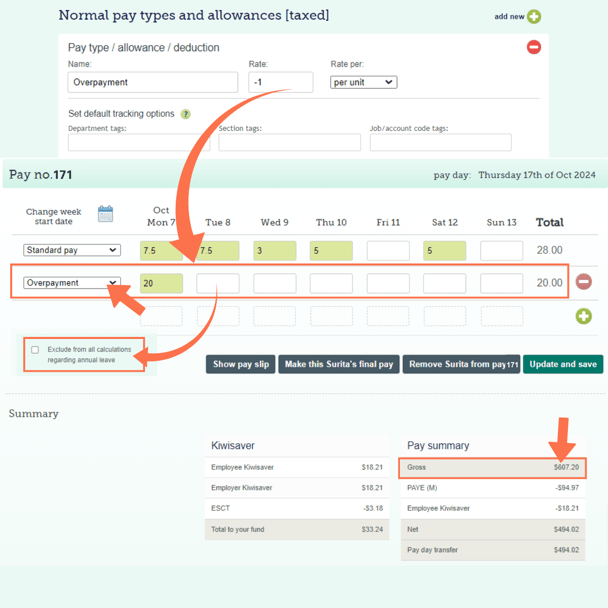Screen dimensions: 608x608
Task: Click the empty Standard pay Sun 13 field
Action: pyautogui.click(x=501, y=250)
